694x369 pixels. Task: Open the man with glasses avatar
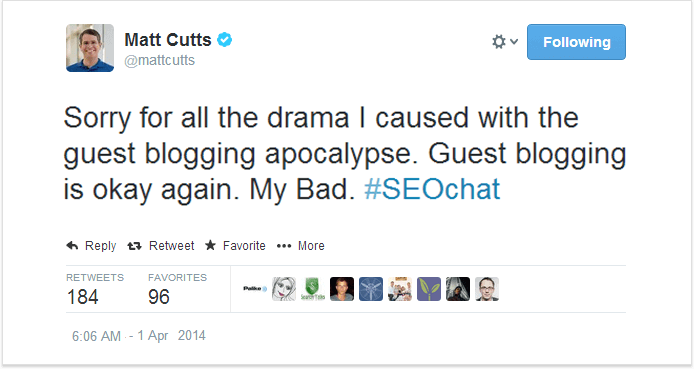pyautogui.click(x=487, y=289)
